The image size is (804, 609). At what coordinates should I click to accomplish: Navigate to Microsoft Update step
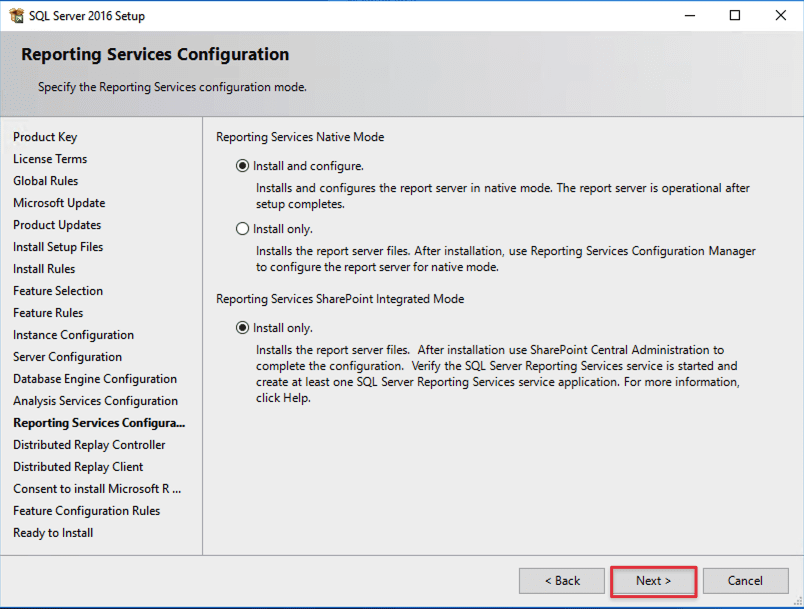[x=59, y=203]
